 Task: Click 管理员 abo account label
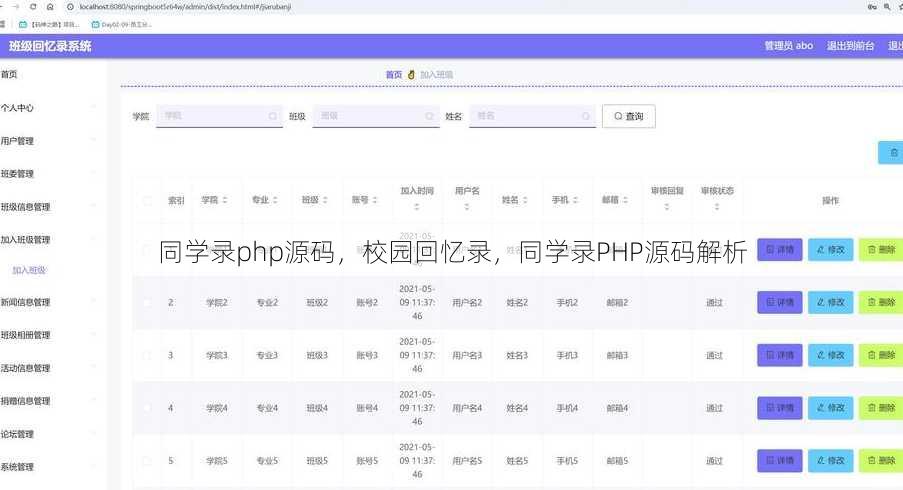pos(788,46)
